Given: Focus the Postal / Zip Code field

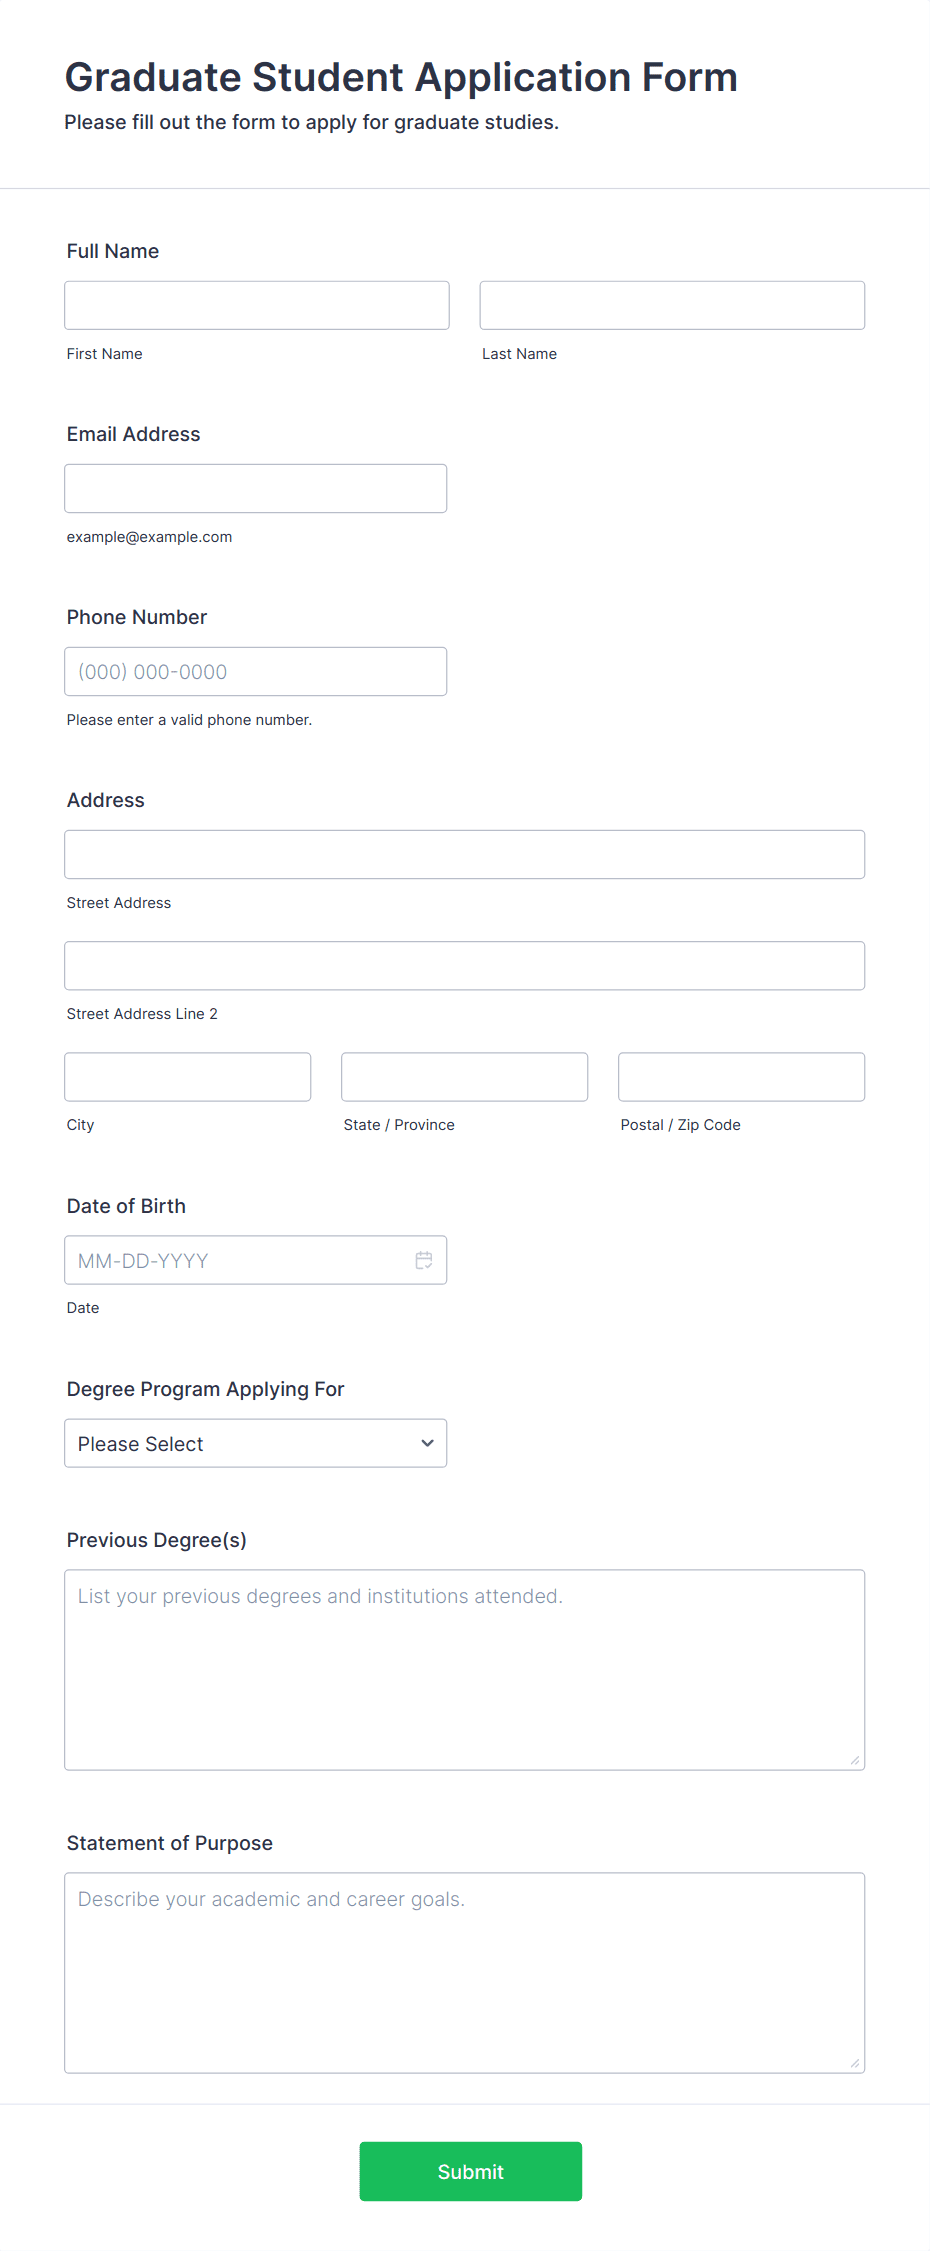Looking at the screenshot, I should point(741,1076).
